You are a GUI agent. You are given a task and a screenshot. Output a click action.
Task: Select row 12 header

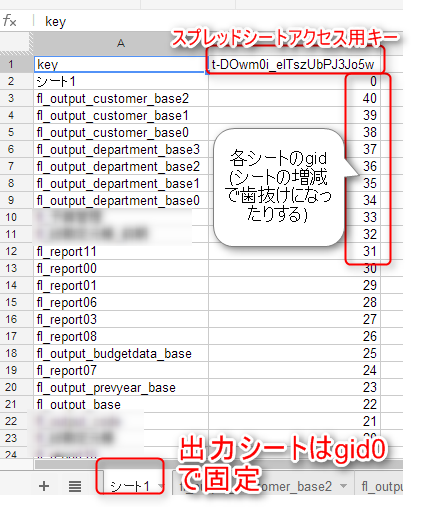[x=11, y=251]
